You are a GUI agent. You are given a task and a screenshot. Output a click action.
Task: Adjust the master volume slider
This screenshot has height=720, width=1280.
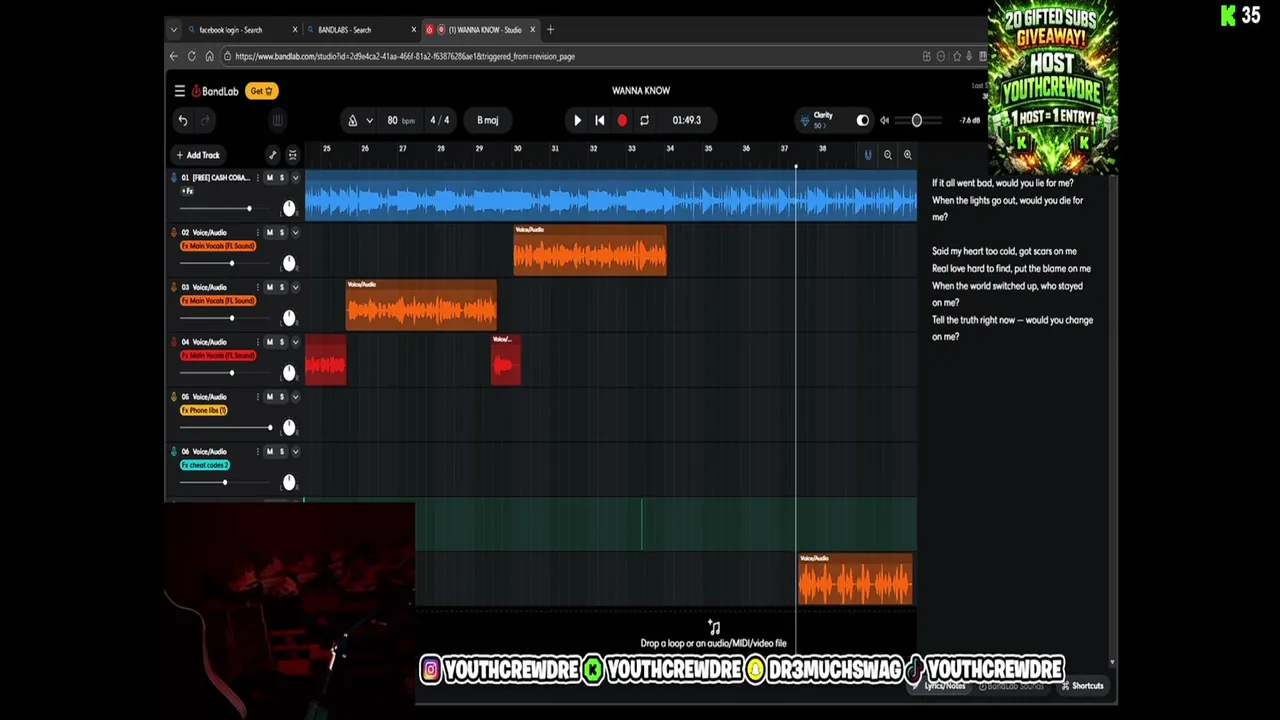pyautogui.click(x=916, y=120)
